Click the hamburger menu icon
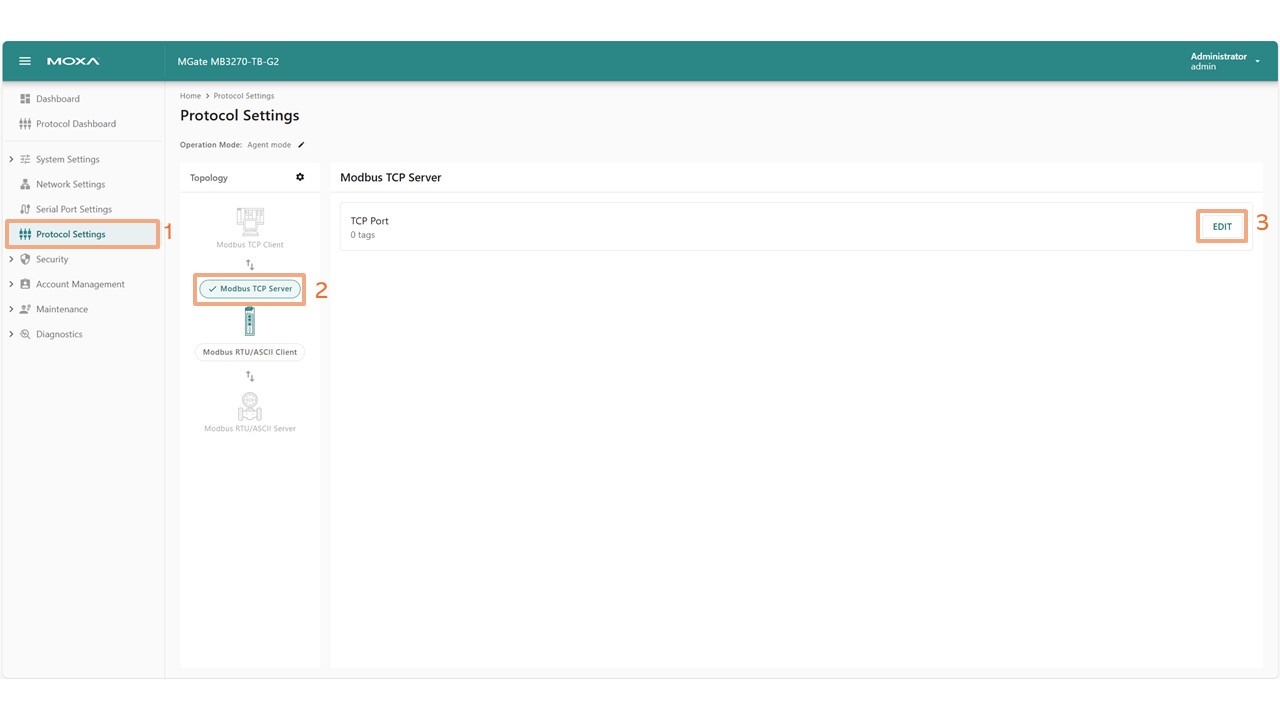The image size is (1280, 720). pyautogui.click(x=25, y=61)
